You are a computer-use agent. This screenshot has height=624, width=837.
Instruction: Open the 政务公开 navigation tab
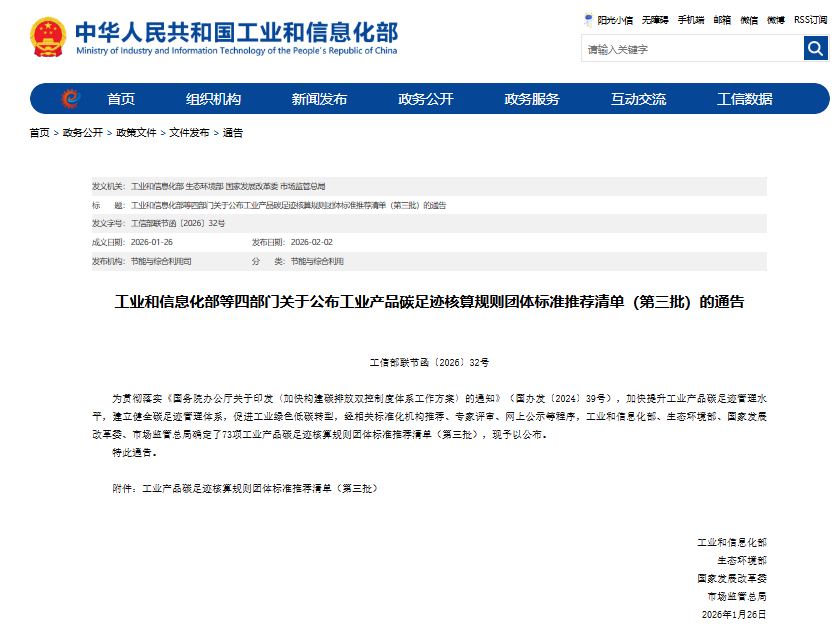pyautogui.click(x=425, y=99)
